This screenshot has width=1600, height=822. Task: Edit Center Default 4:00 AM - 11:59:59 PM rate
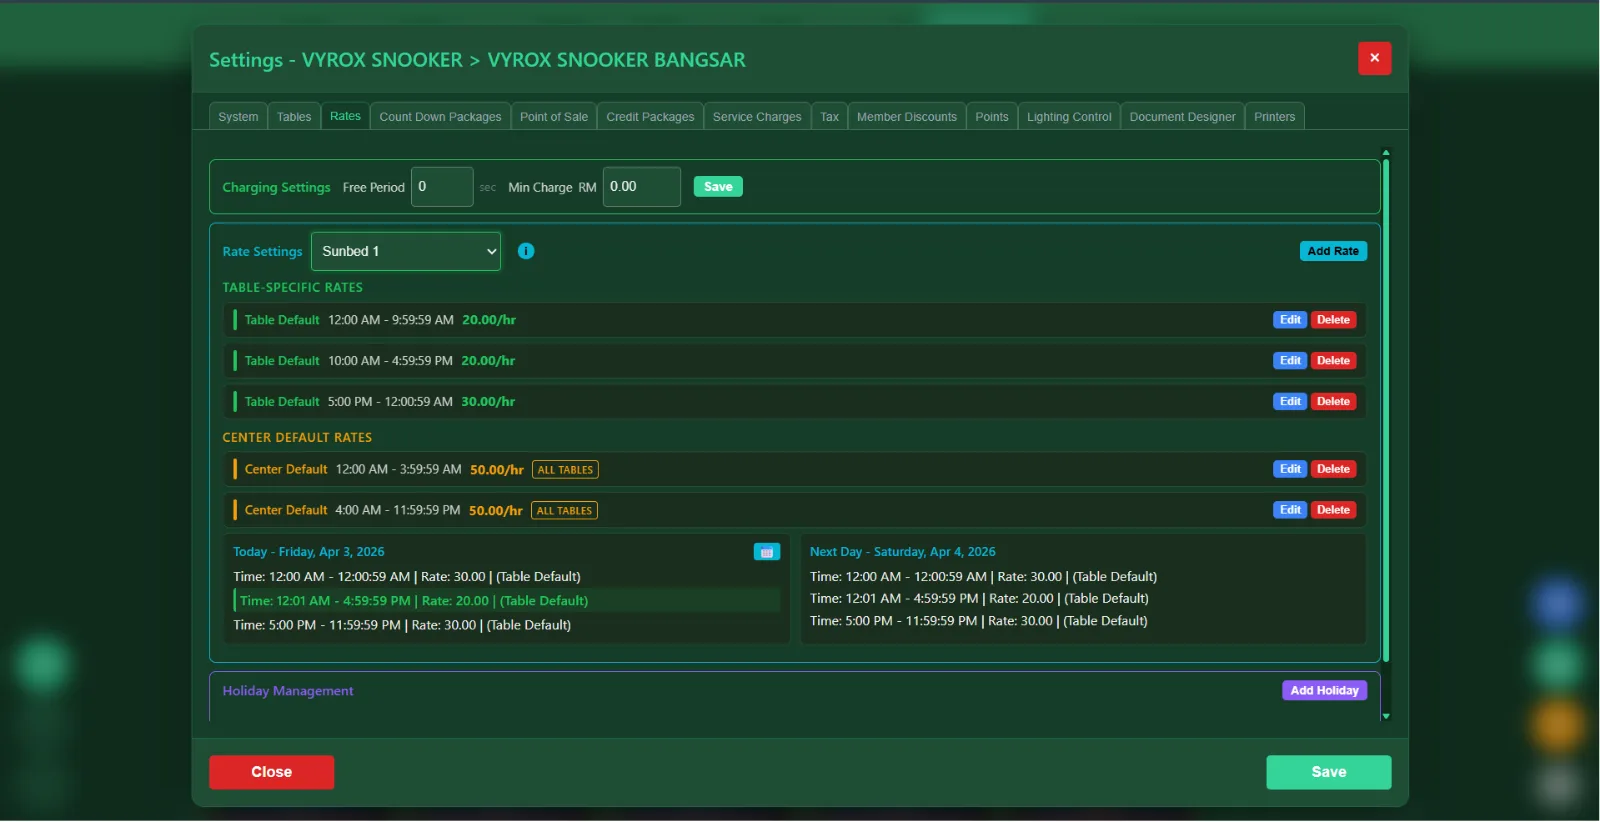(1290, 510)
